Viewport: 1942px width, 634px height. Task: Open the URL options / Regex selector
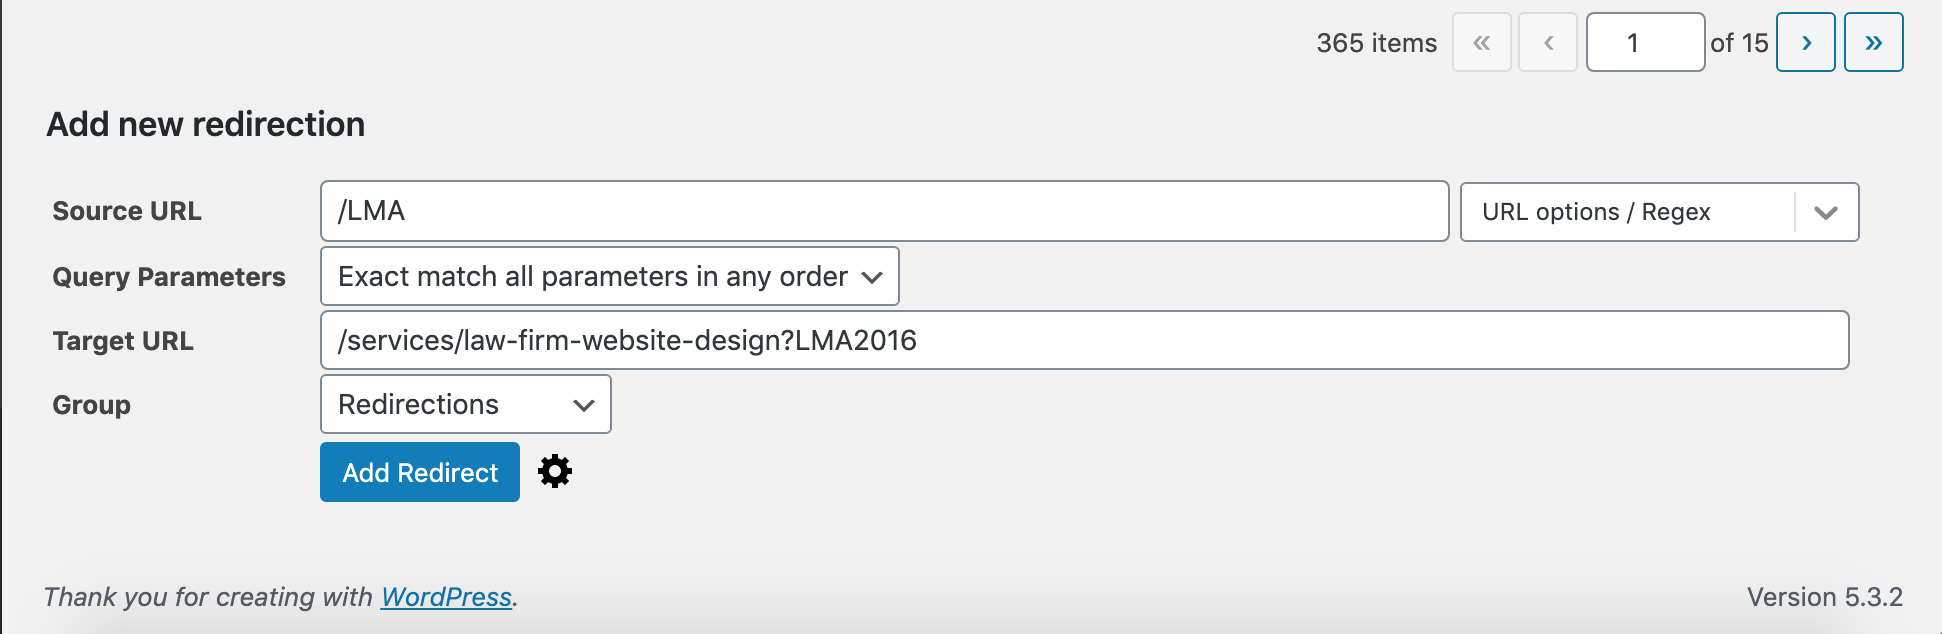coord(1660,212)
